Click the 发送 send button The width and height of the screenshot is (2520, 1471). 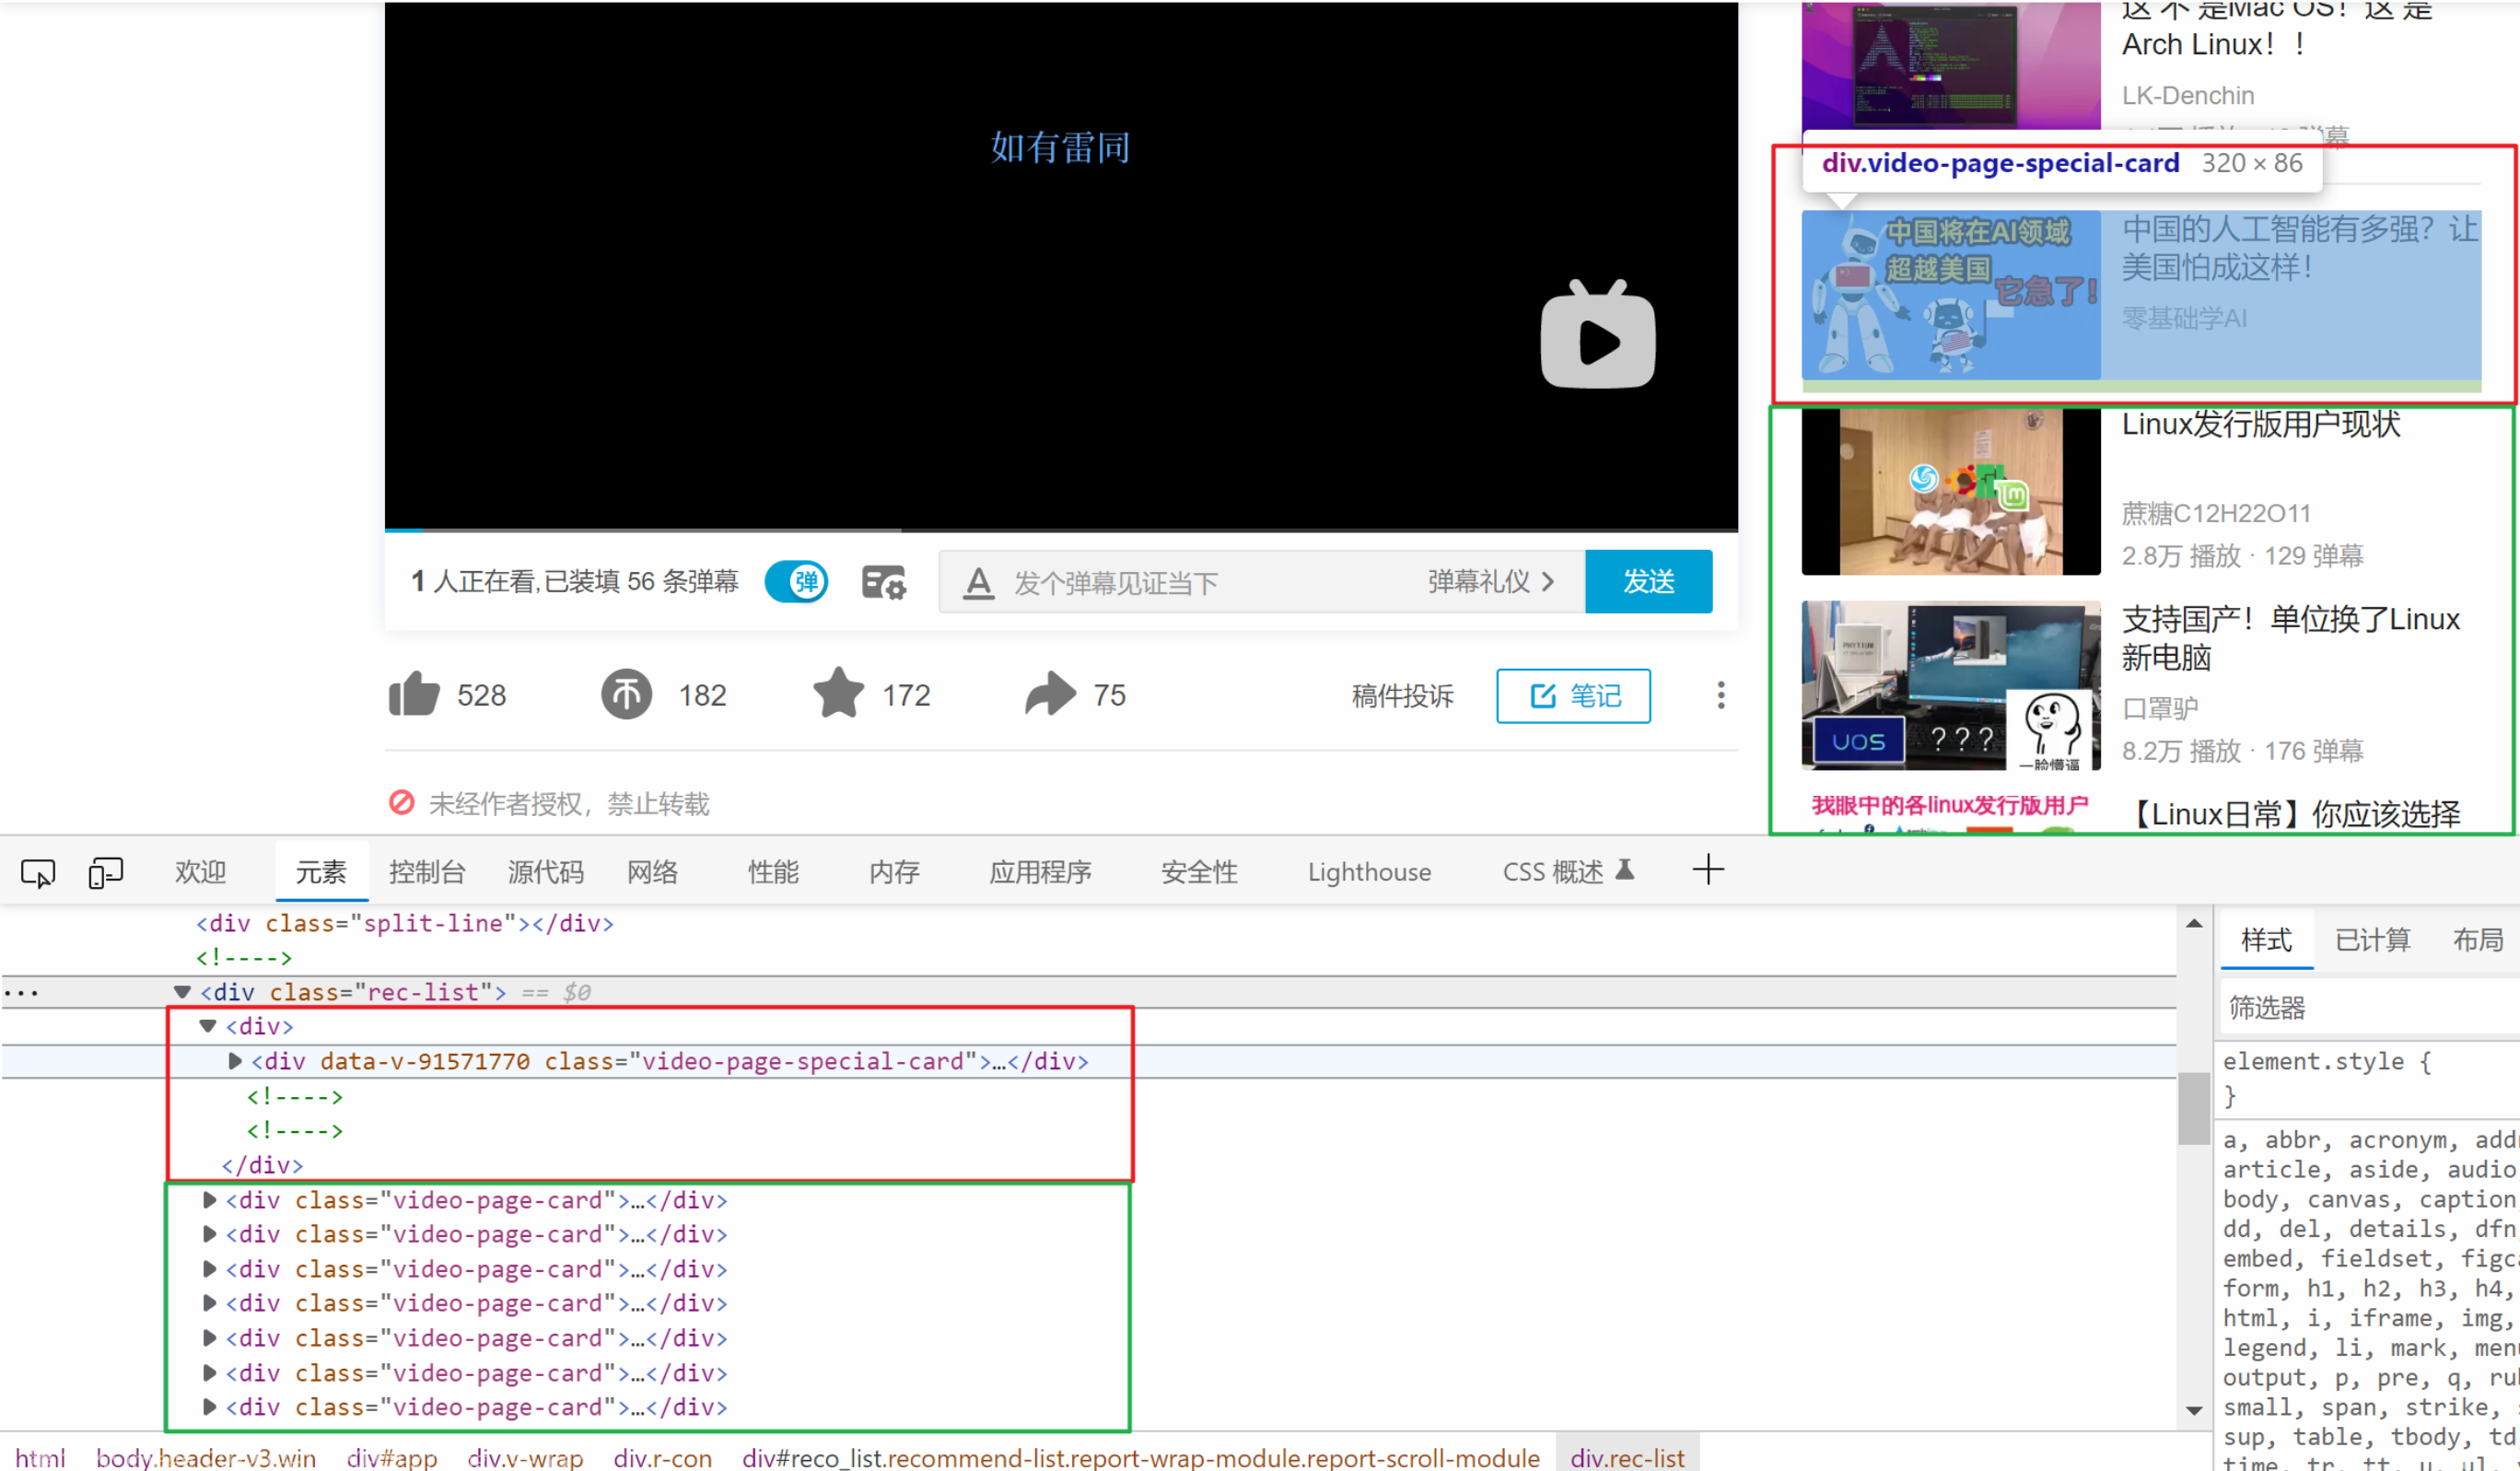(x=1648, y=581)
